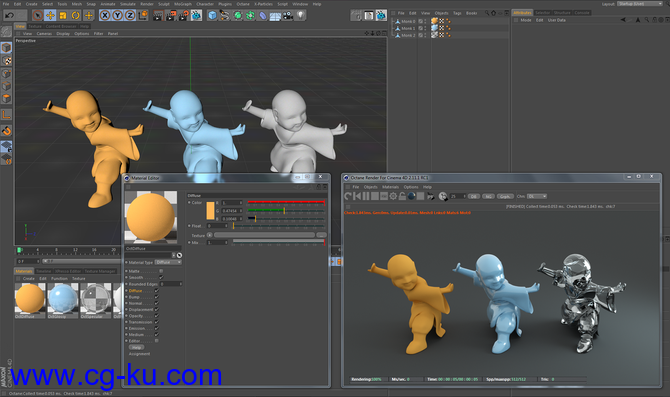Image resolution: width=670 pixels, height=397 pixels.
Task: Open the Cameras menu in viewport
Action: coord(44,33)
